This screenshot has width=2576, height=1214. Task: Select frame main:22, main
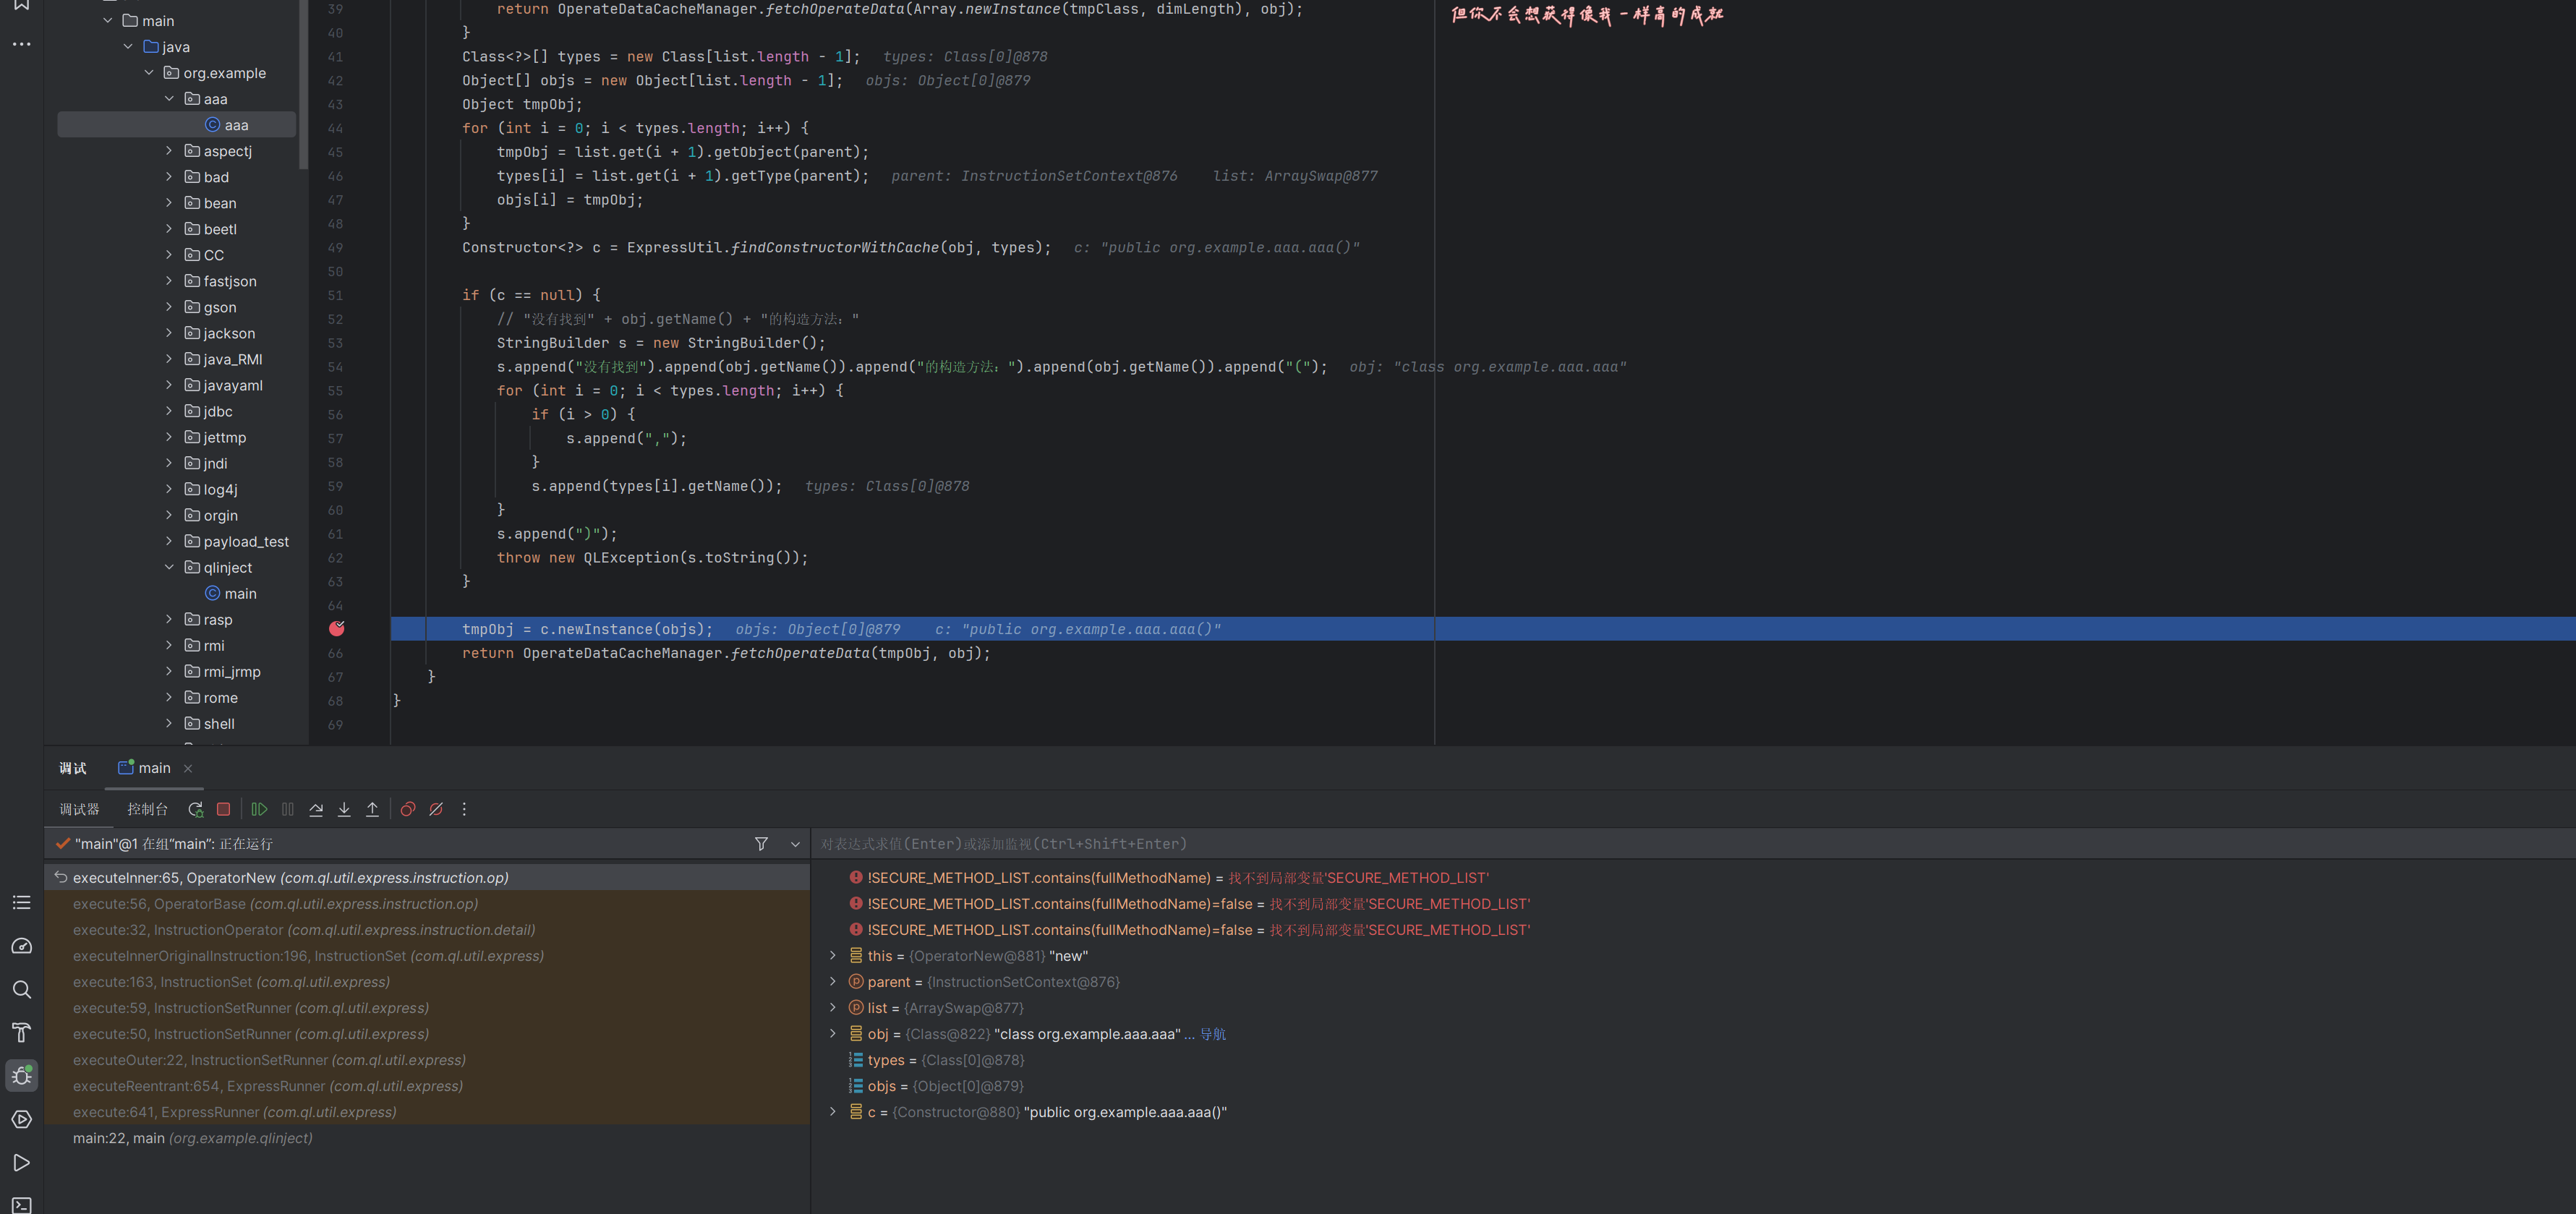click(428, 1137)
